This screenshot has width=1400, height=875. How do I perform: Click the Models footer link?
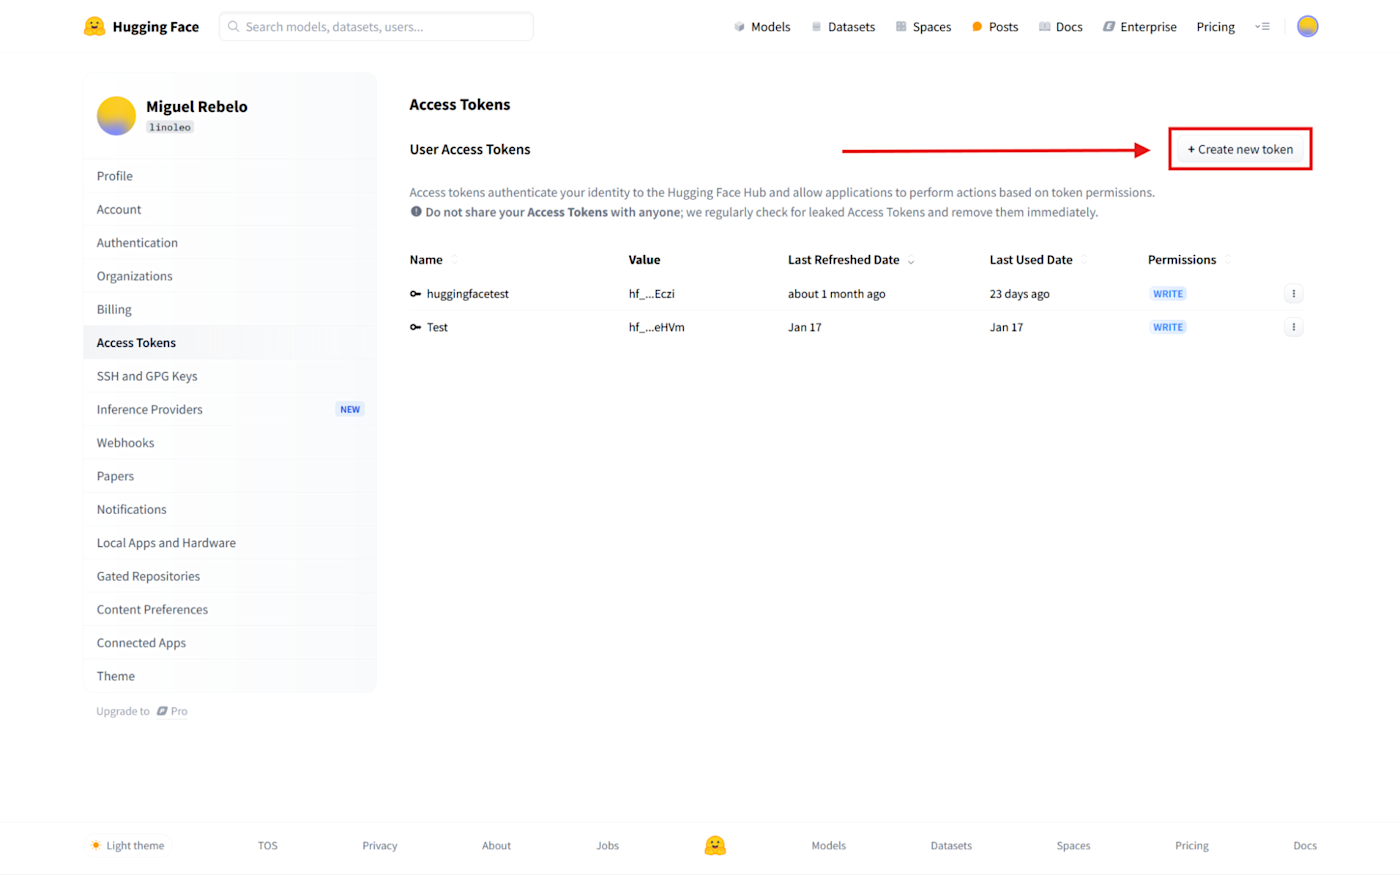click(x=829, y=846)
